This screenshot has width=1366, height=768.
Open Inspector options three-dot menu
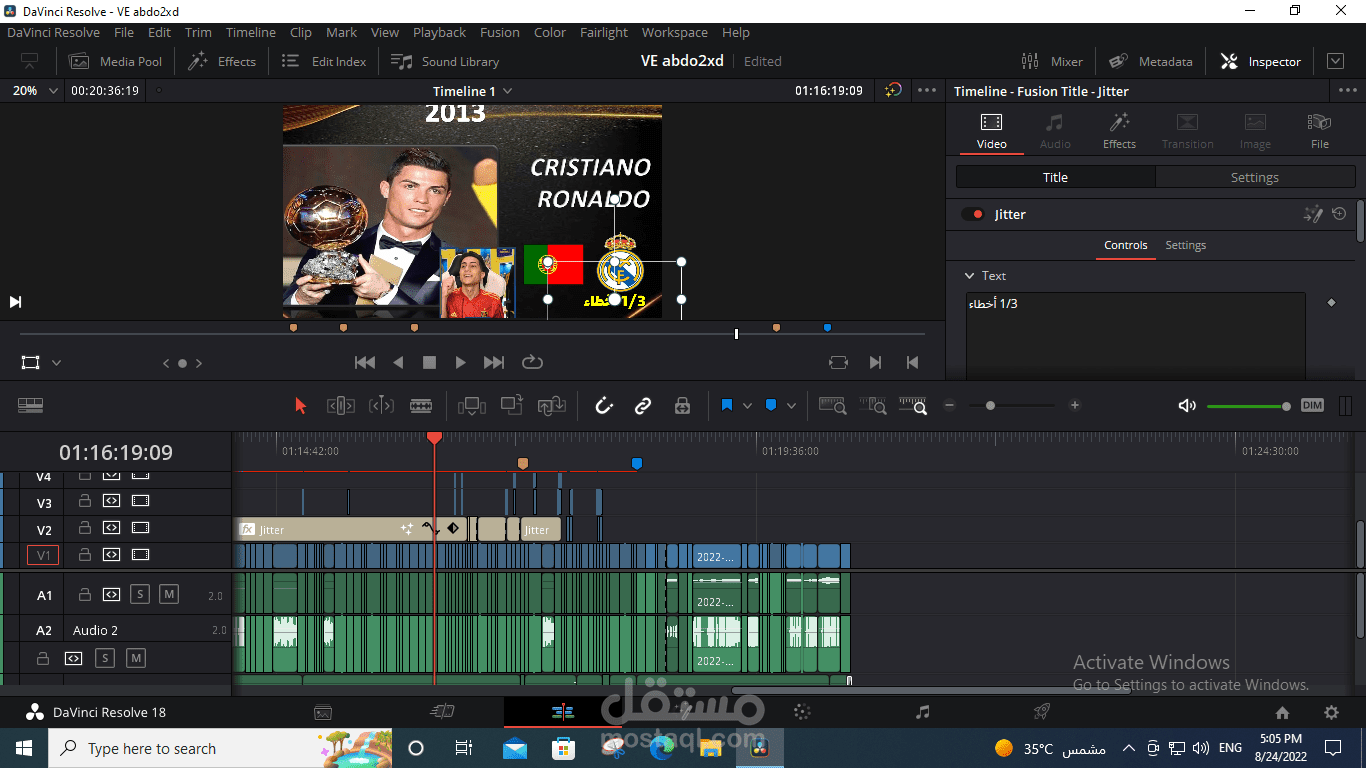click(1347, 90)
